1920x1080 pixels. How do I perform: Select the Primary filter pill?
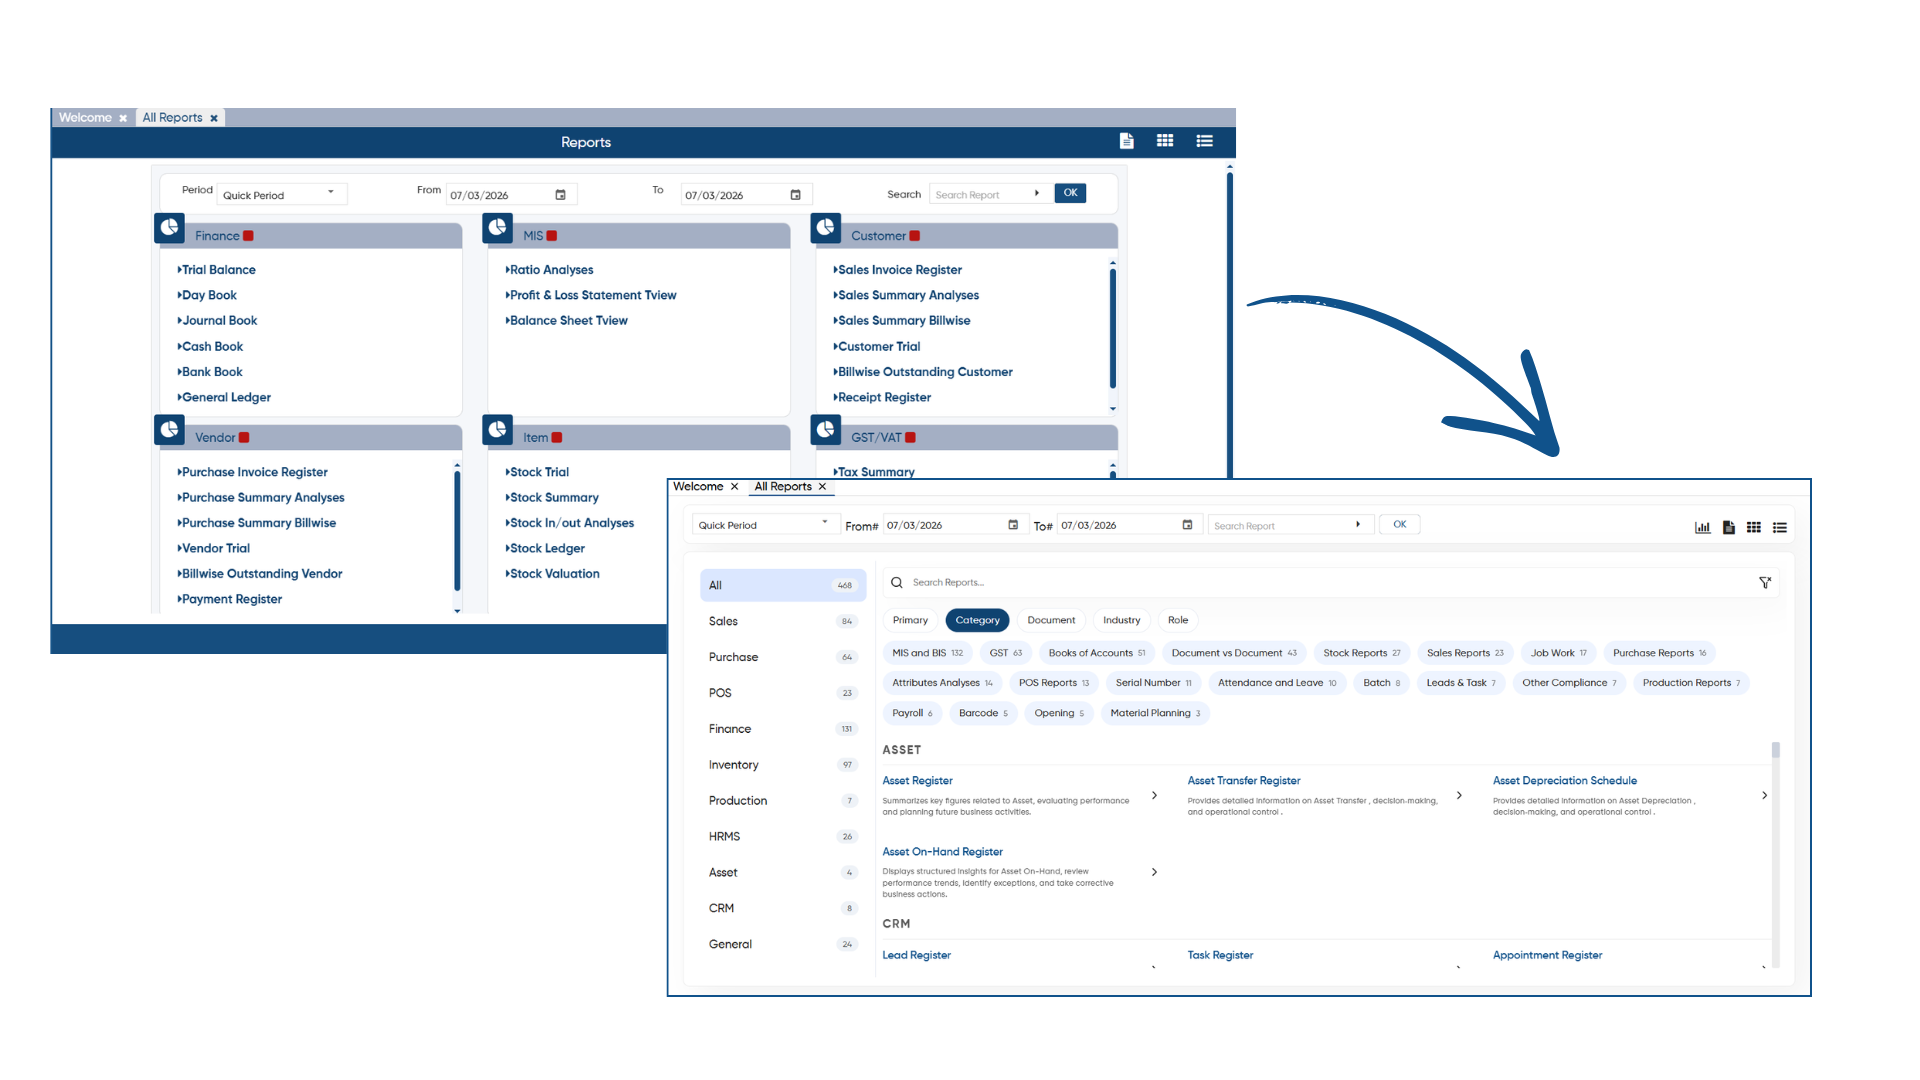(x=910, y=620)
